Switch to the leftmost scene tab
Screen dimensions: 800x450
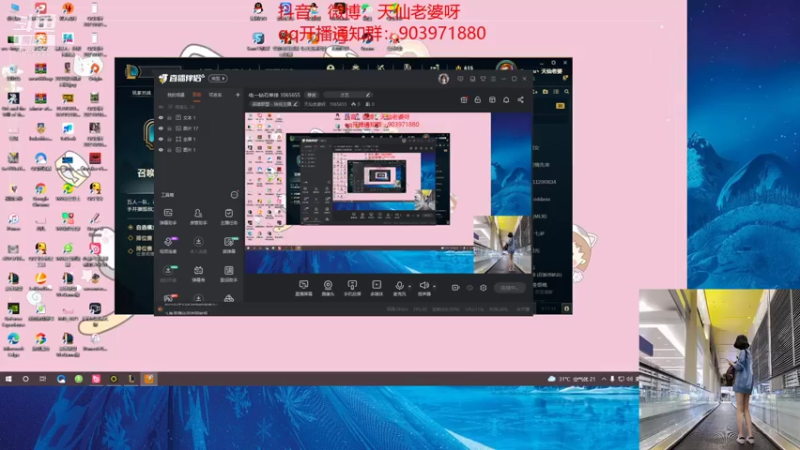[176, 95]
